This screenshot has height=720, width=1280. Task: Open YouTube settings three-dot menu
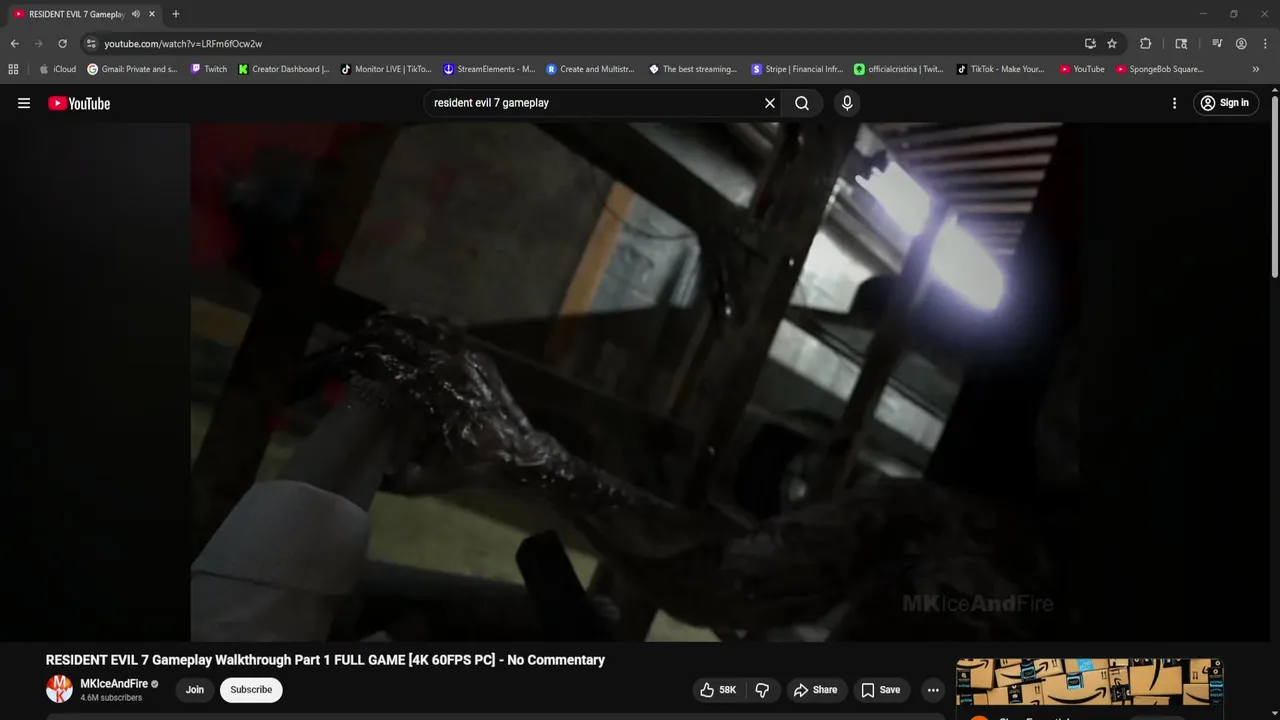click(x=1174, y=103)
